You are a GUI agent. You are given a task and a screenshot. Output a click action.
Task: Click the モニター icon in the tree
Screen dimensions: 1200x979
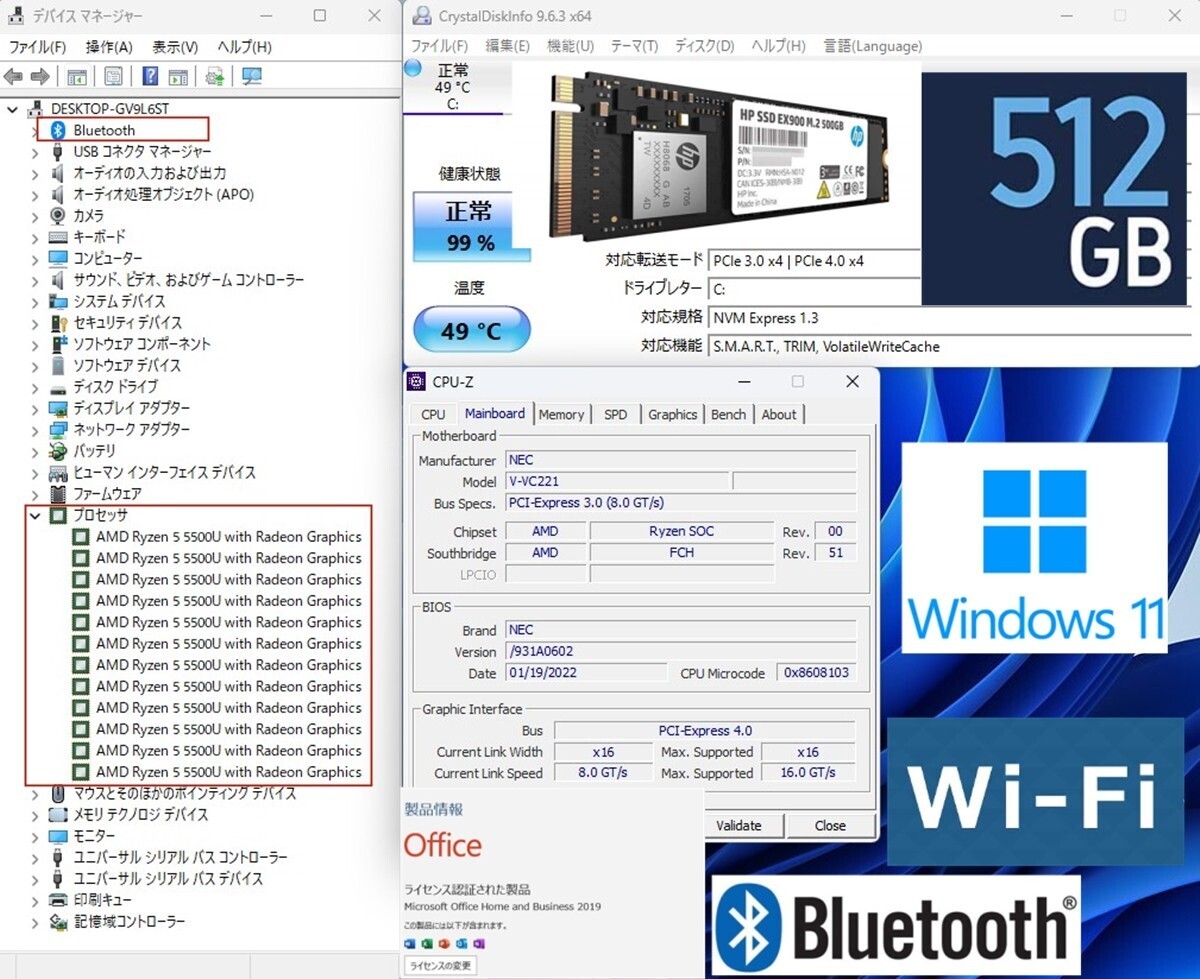pyautogui.click(x=58, y=836)
